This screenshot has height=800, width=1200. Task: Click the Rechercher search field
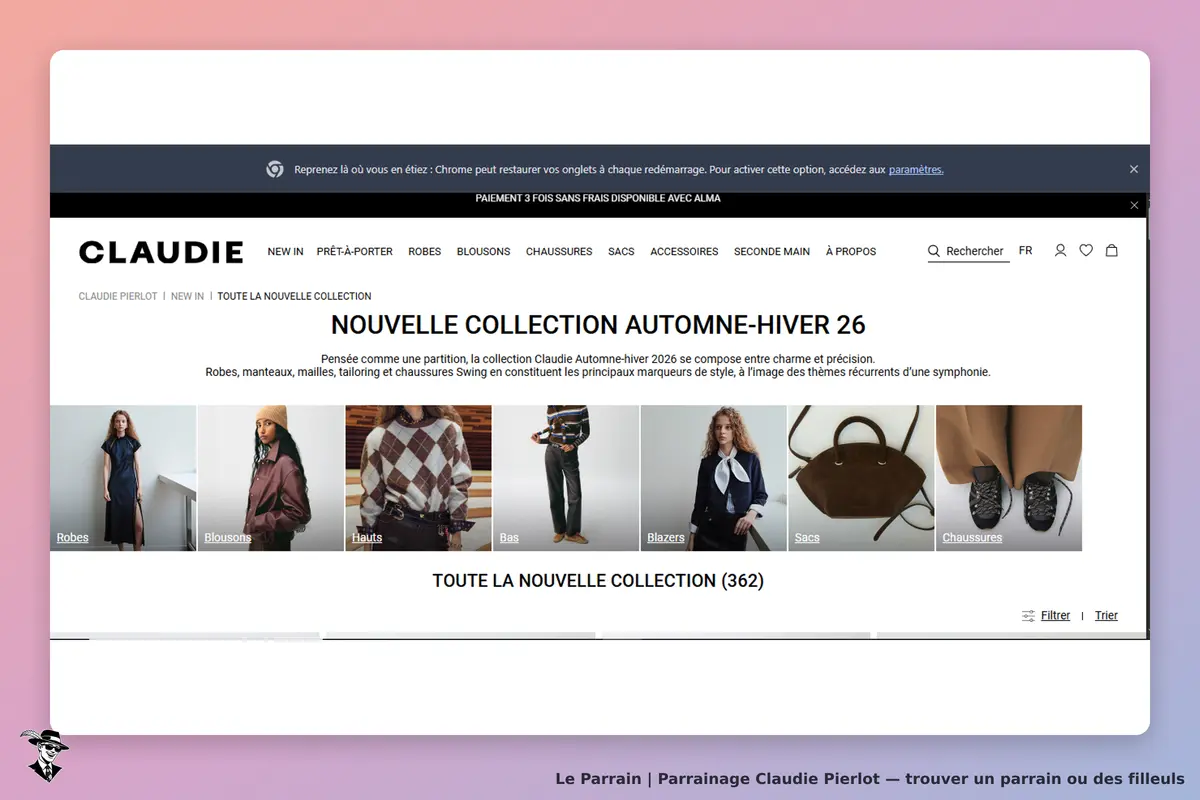click(x=968, y=251)
